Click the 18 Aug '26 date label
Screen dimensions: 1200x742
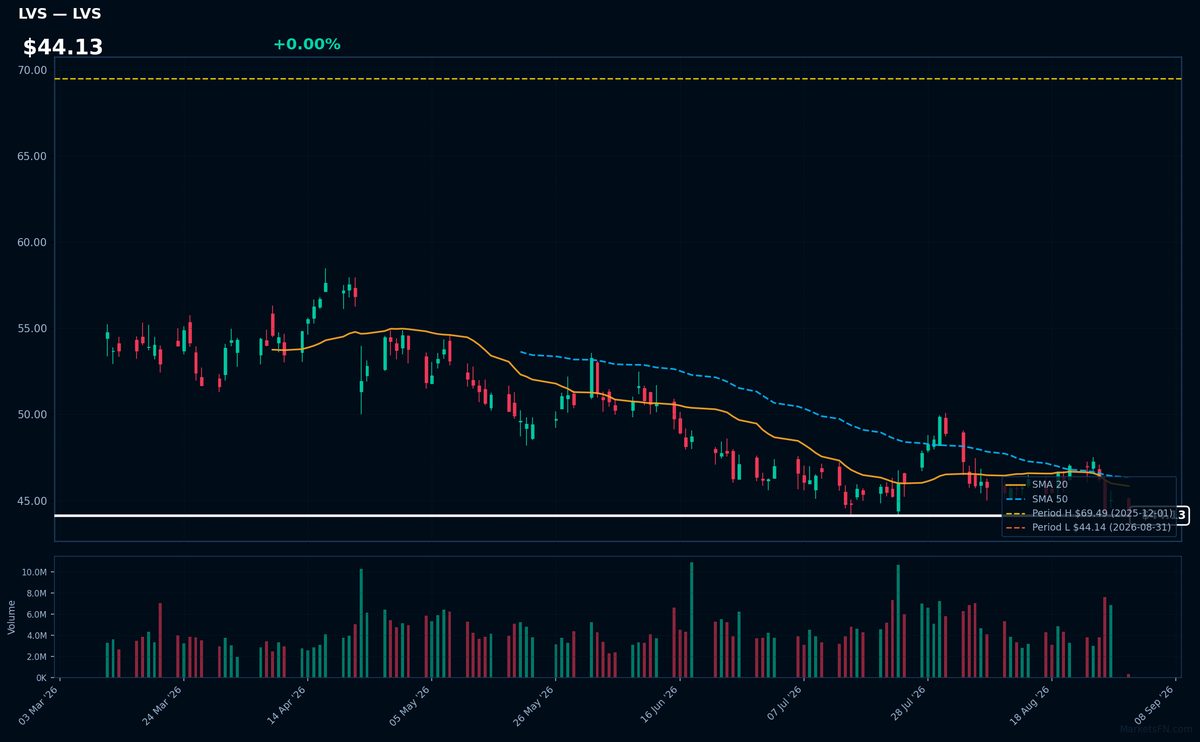tap(1032, 704)
